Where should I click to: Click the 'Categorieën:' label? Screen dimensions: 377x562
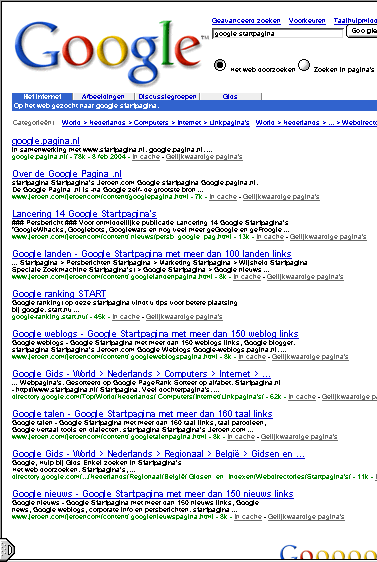tap(33, 123)
